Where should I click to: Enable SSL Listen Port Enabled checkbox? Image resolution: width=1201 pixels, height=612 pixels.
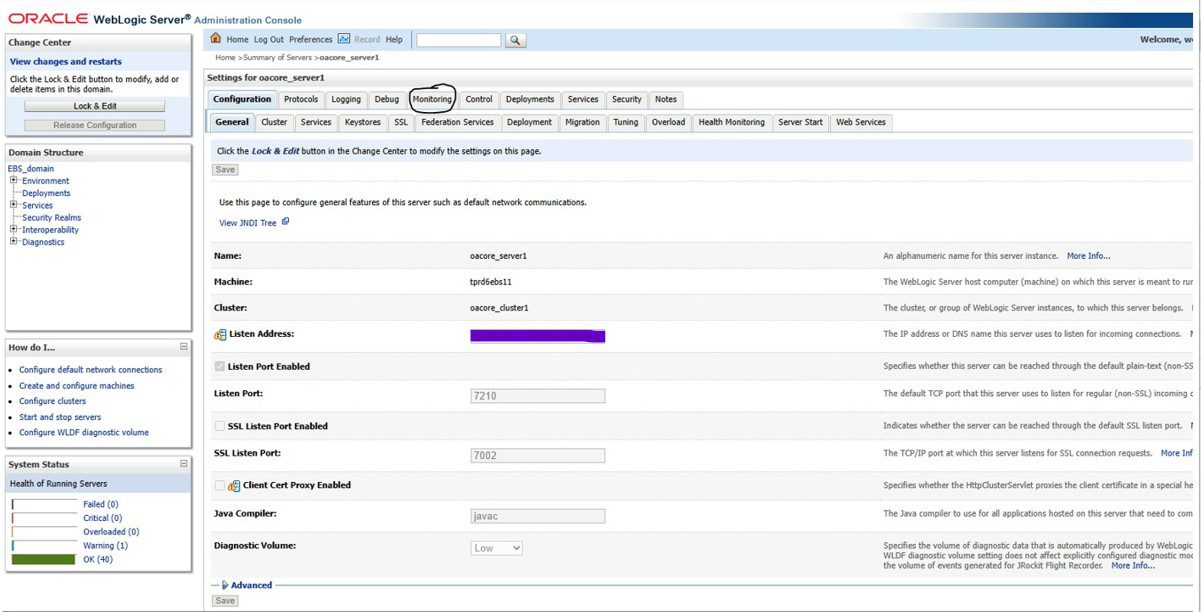coord(220,426)
